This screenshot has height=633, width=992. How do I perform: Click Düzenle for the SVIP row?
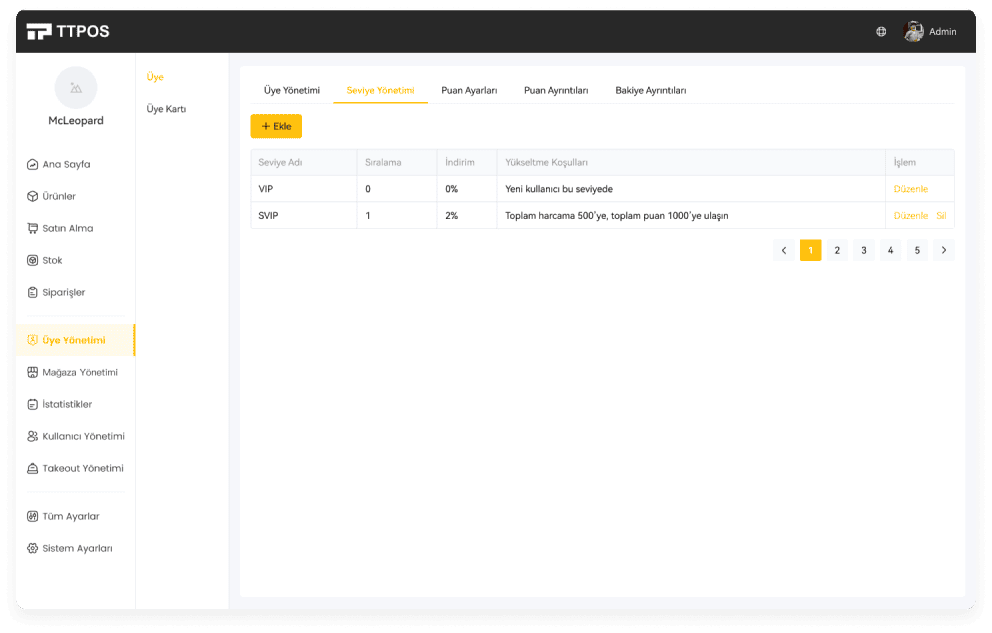[910, 216]
